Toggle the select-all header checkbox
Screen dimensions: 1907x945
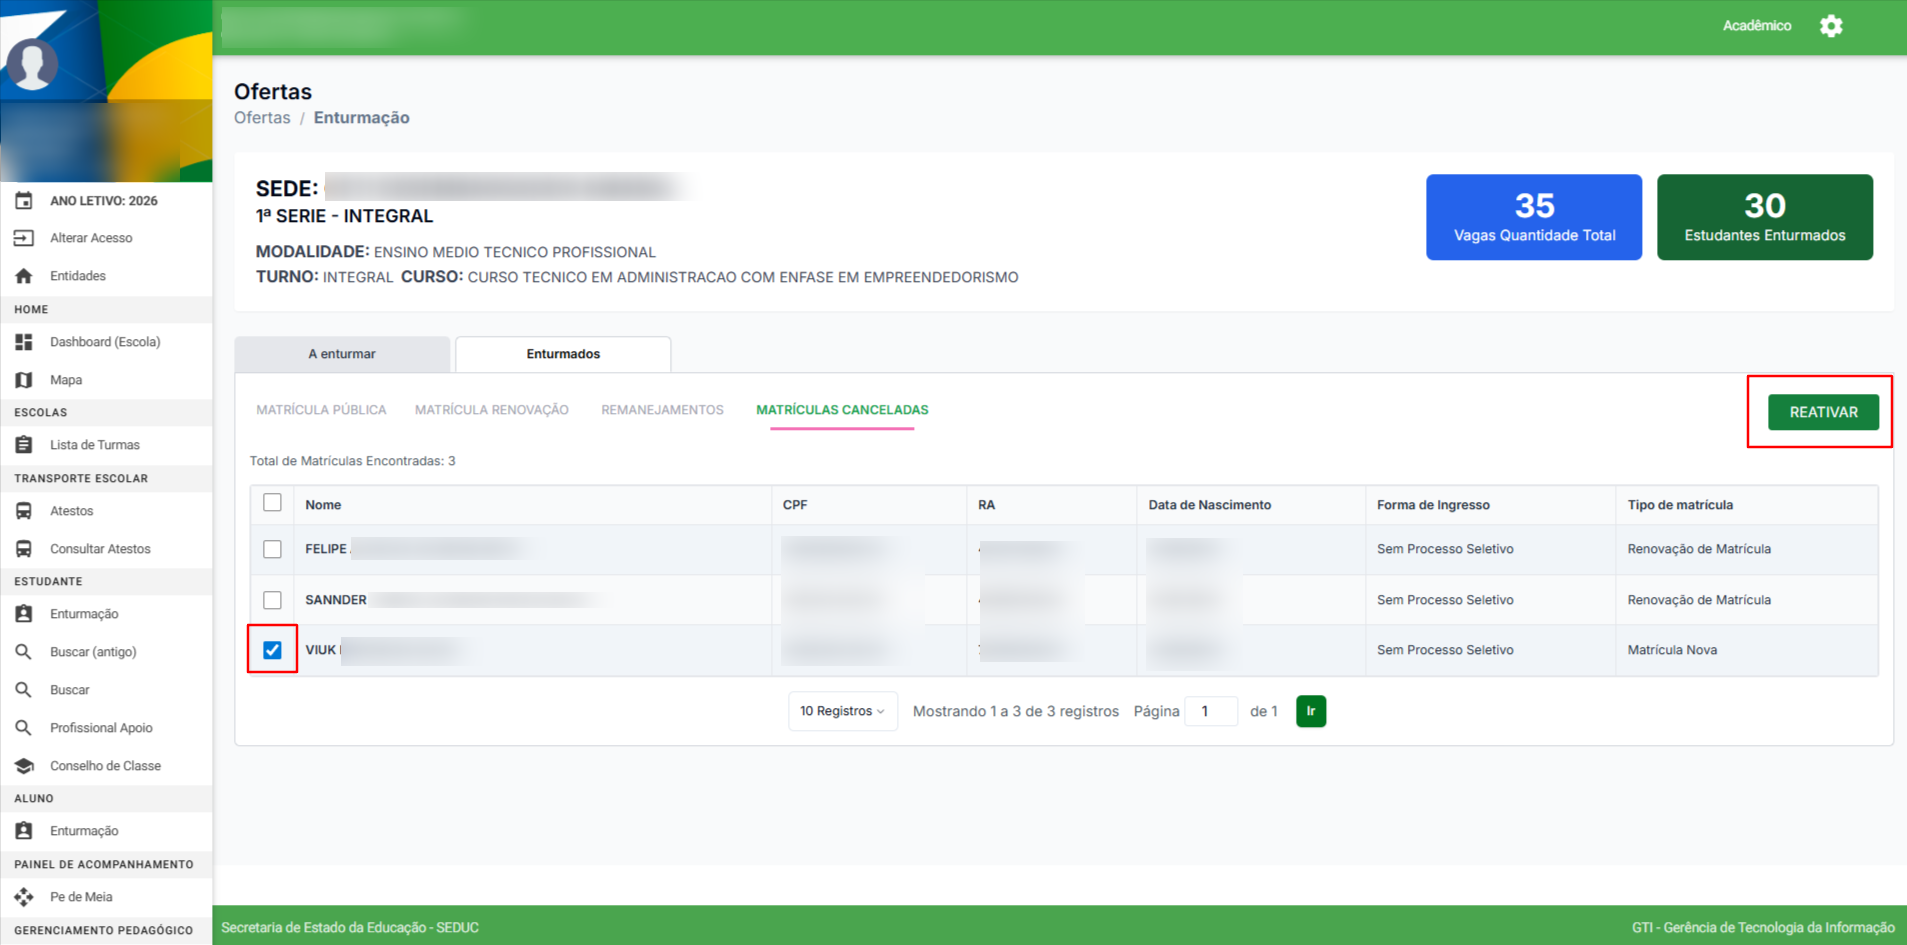(272, 503)
